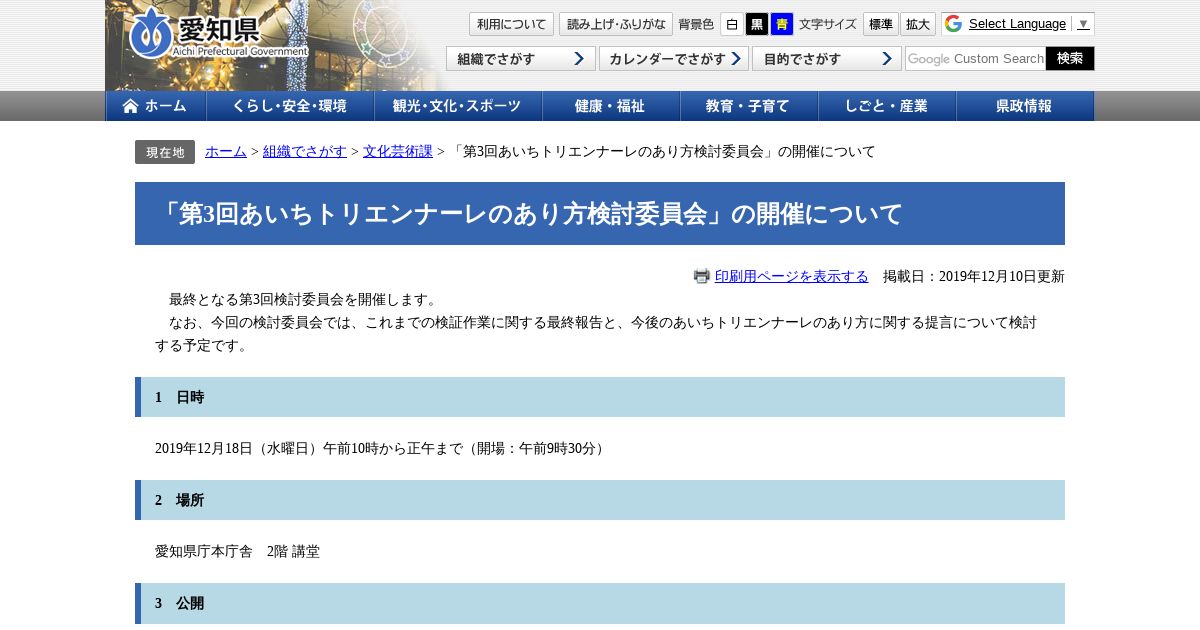Focus the Google Custom Search field
This screenshot has height=630, width=1200.
[x=975, y=59]
